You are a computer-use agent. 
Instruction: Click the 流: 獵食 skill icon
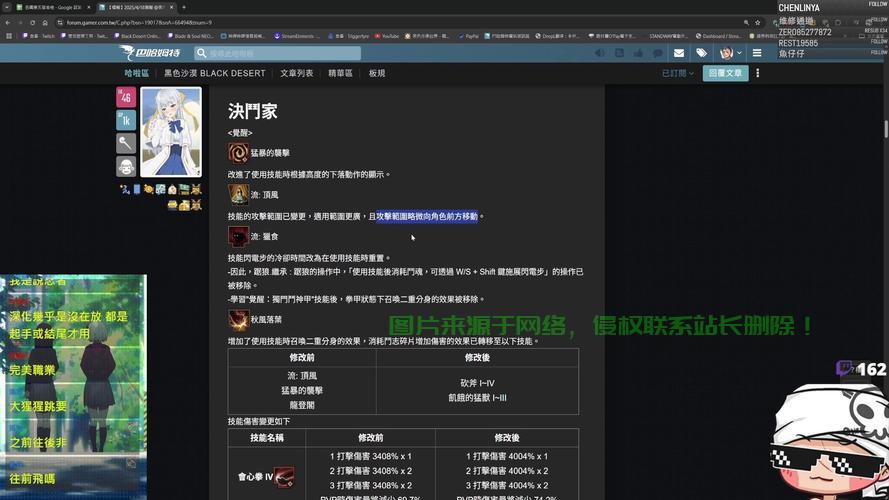[238, 236]
